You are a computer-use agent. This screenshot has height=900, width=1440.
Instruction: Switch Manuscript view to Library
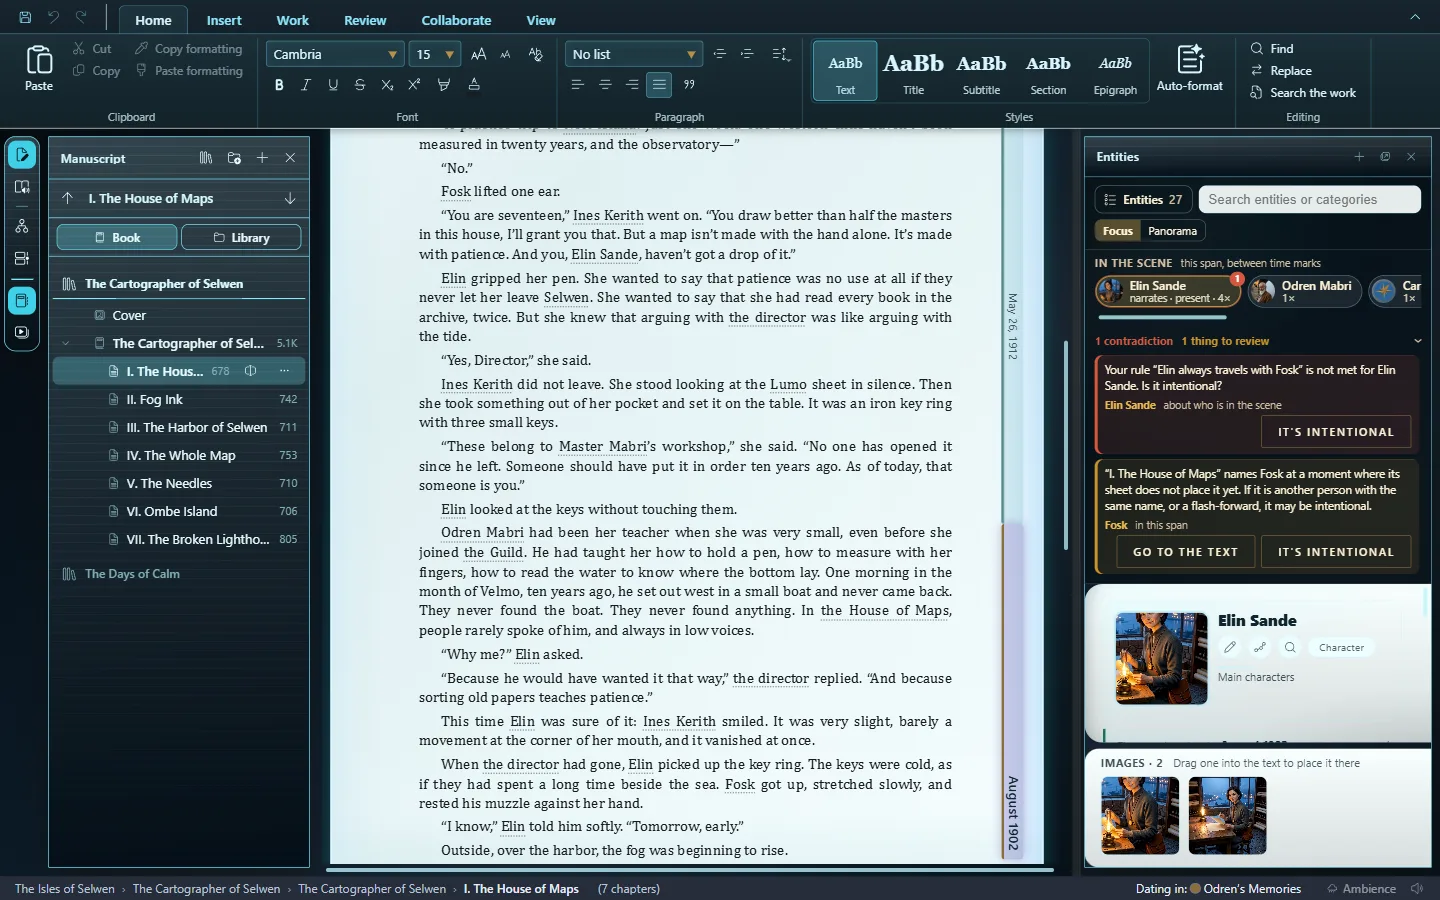click(x=241, y=237)
